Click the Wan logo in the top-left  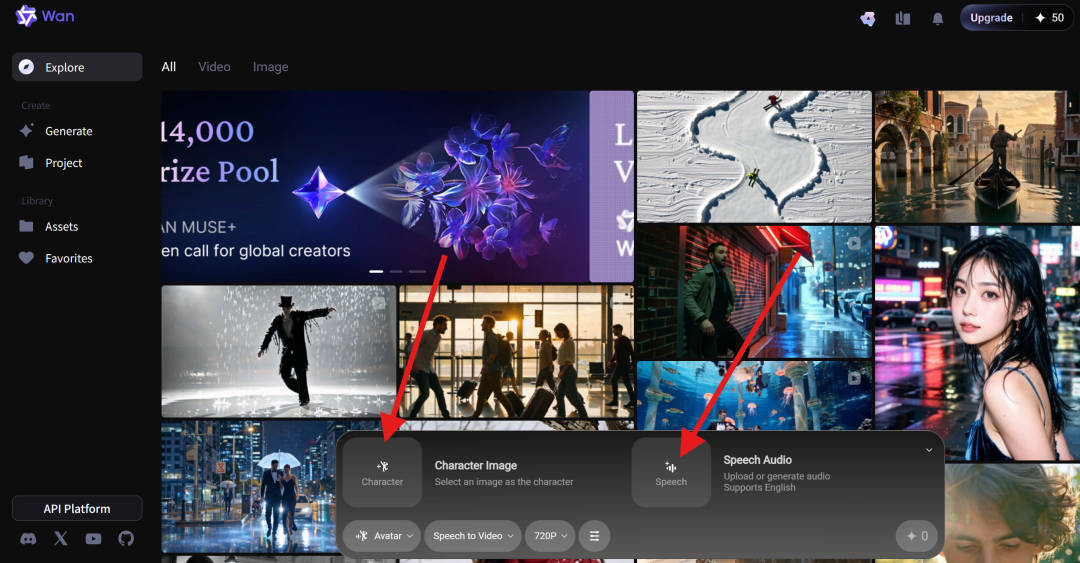[x=45, y=16]
